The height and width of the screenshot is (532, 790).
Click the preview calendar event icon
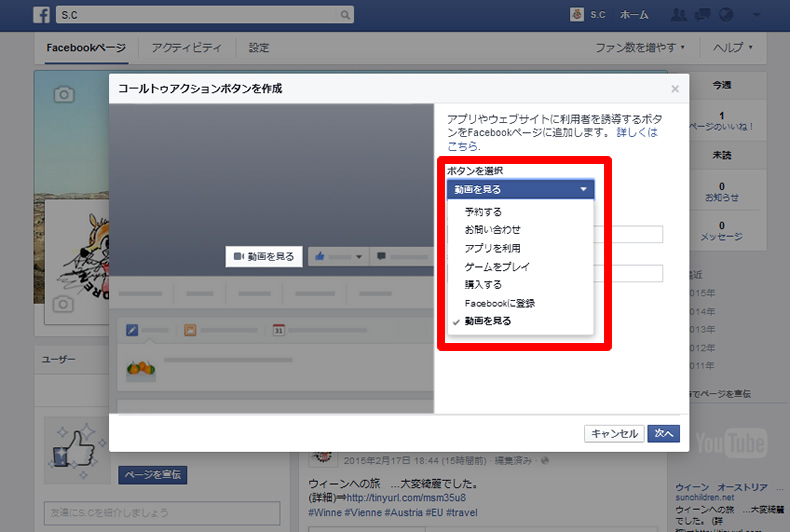pyautogui.click(x=279, y=330)
